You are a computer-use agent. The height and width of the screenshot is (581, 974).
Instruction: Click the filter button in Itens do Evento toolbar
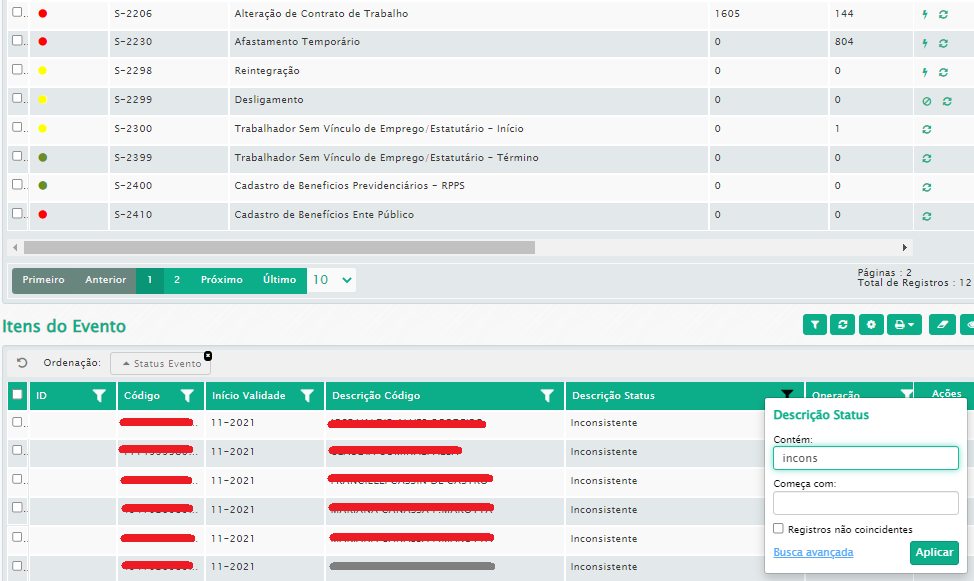pos(816,325)
